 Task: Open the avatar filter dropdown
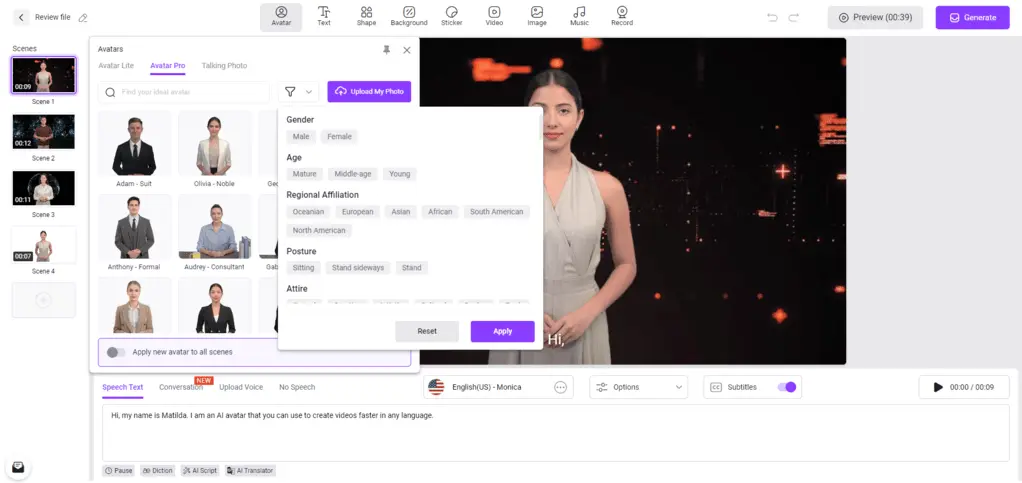coord(299,92)
